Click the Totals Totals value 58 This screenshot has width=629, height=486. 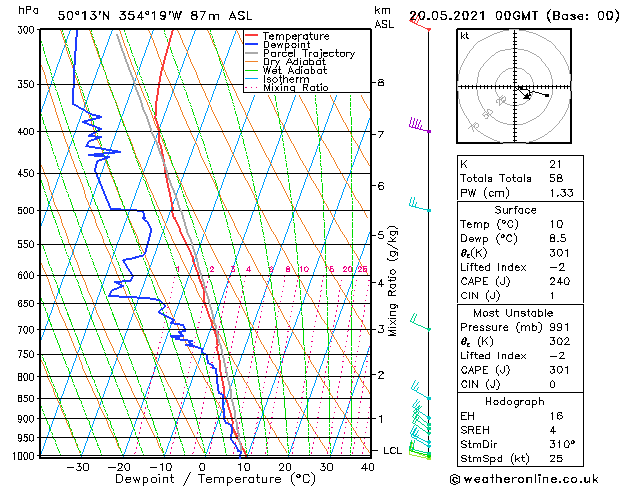click(x=556, y=178)
